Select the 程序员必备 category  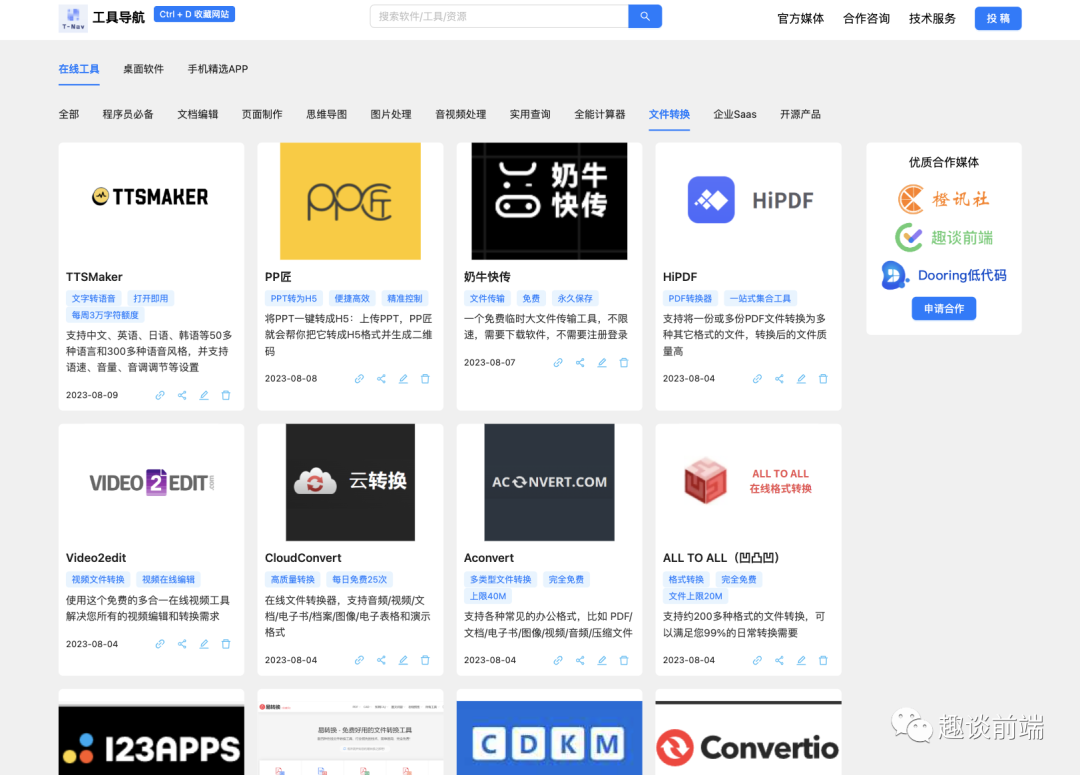[x=128, y=114]
